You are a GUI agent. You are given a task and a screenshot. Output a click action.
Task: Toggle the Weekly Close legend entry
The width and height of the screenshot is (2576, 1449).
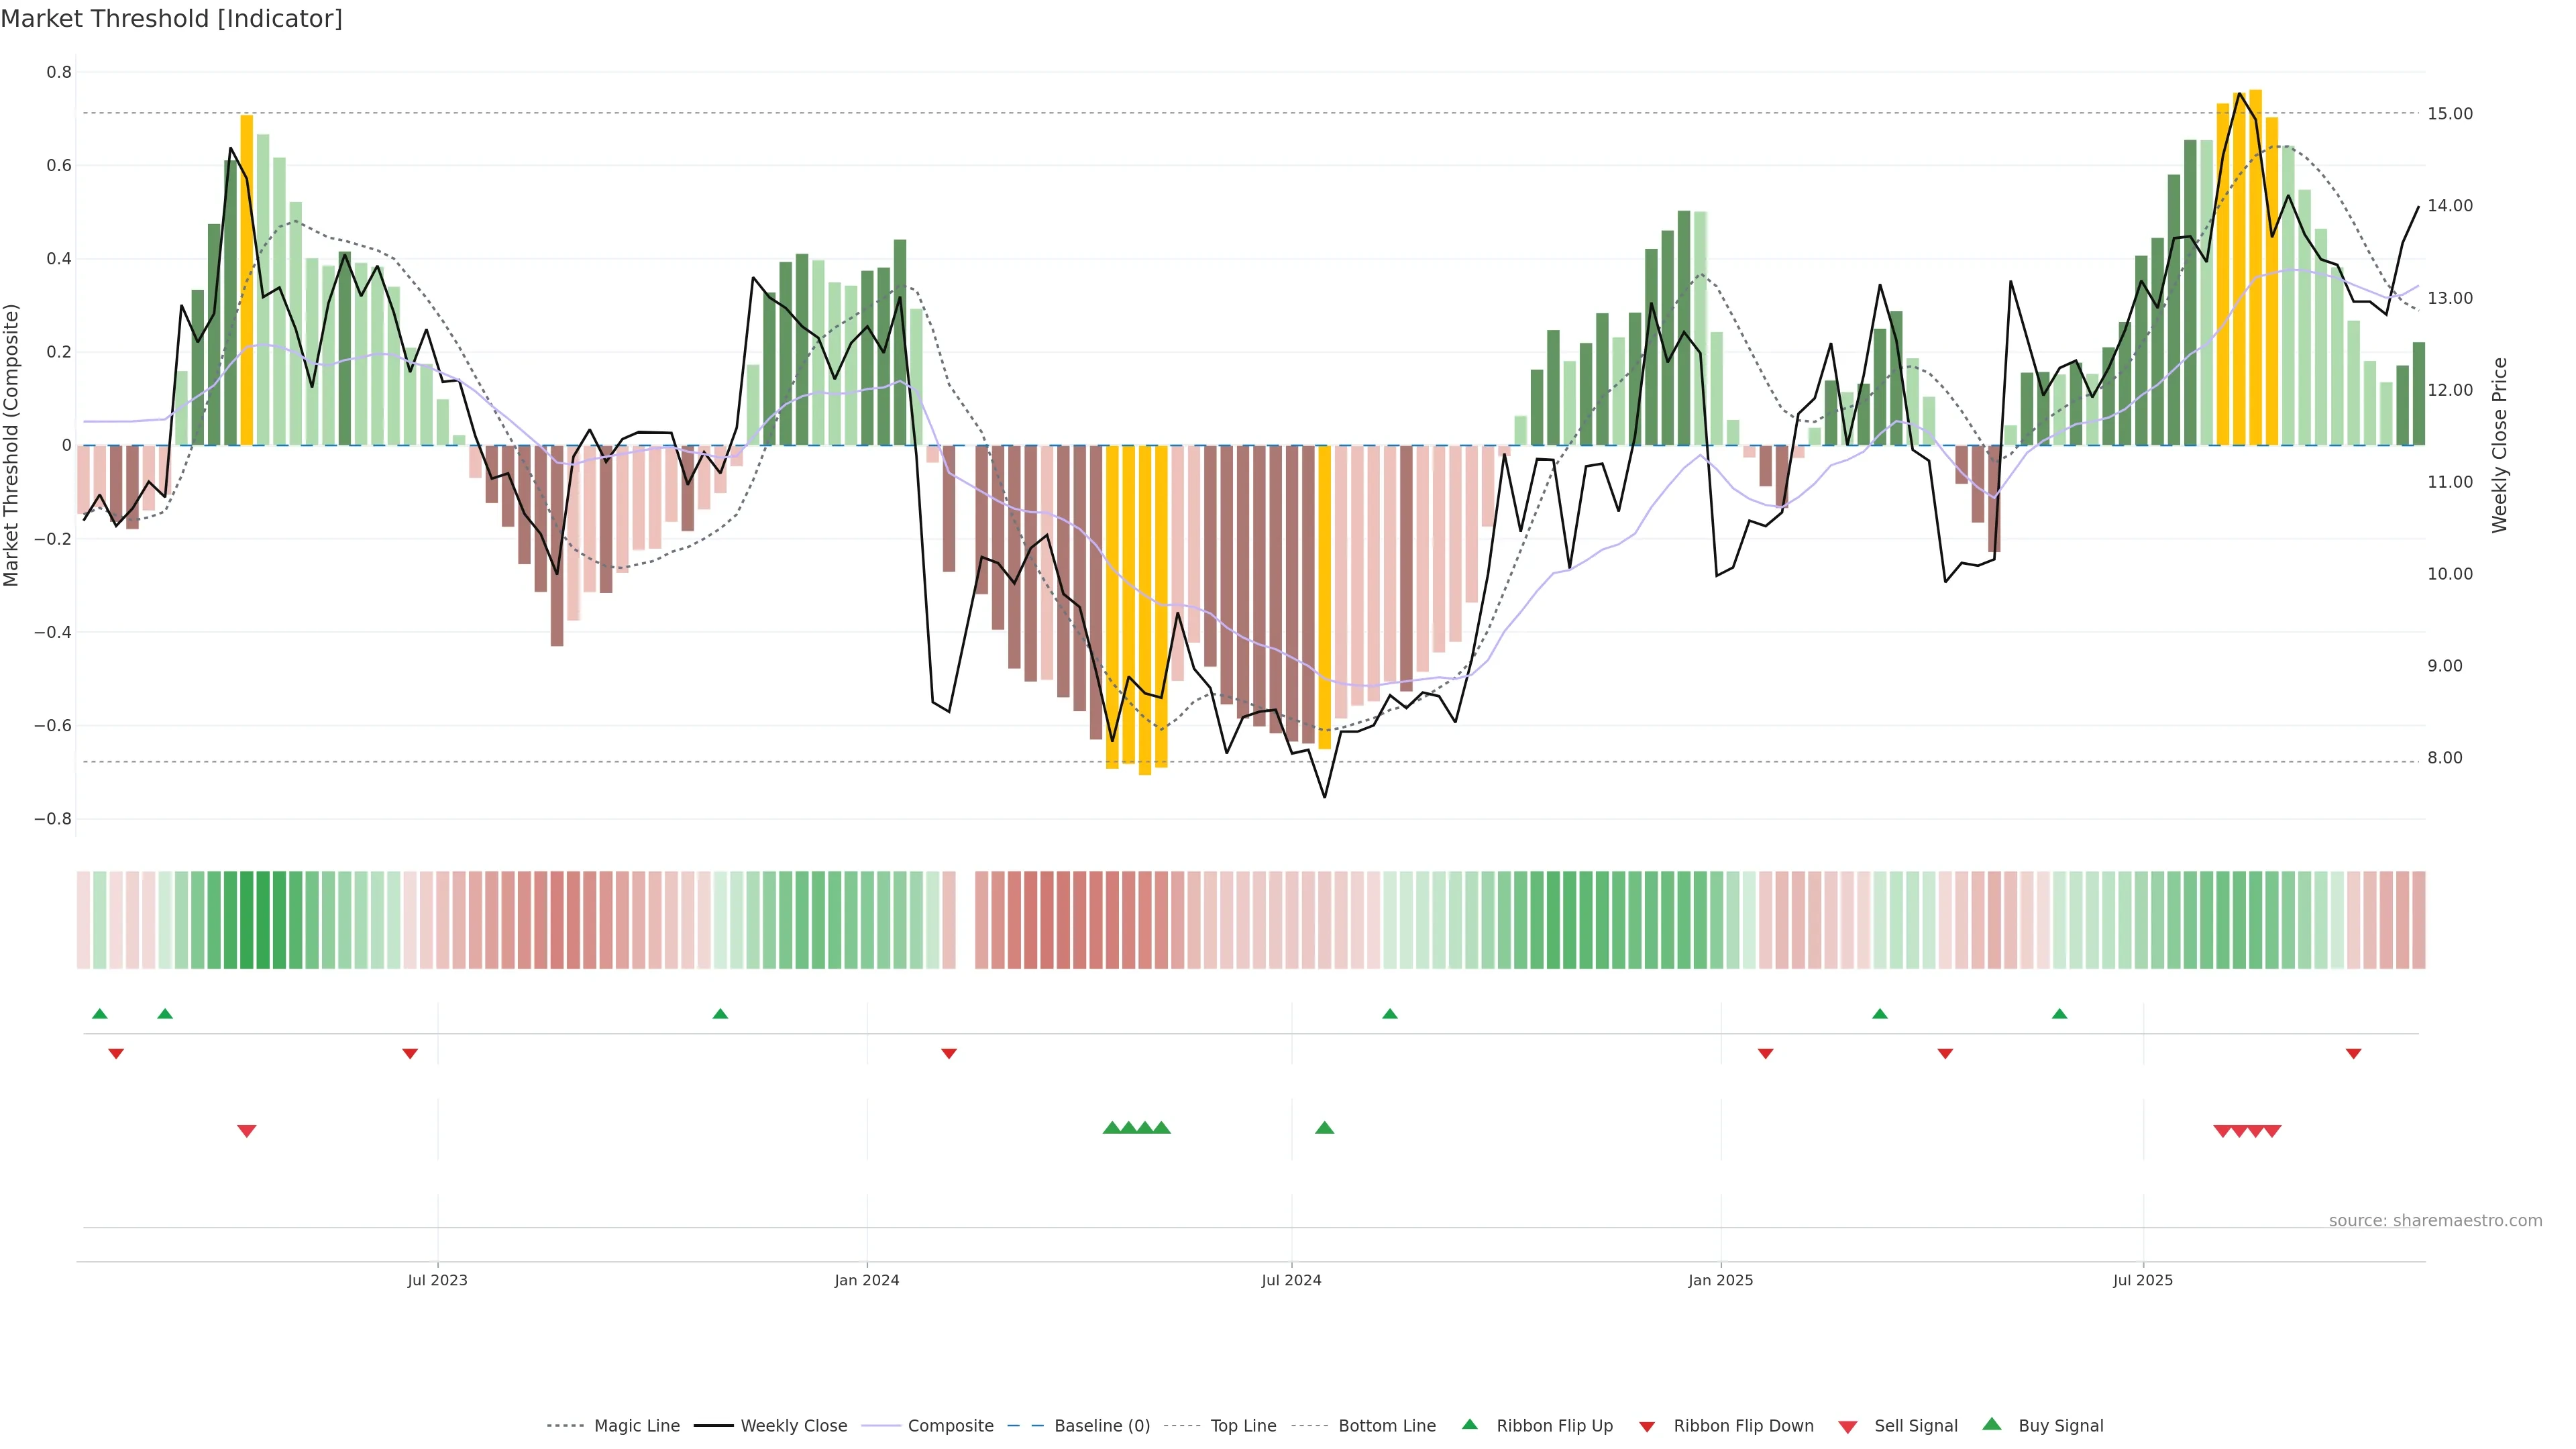tap(793, 1426)
